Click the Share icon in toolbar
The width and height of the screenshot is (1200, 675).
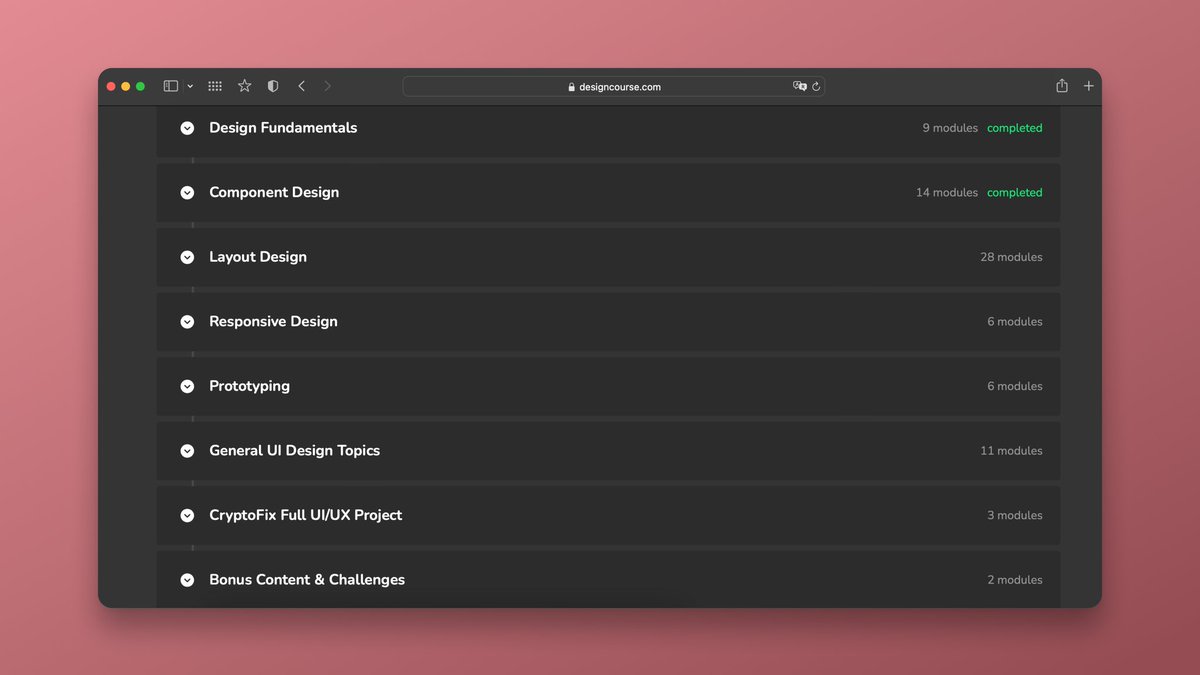click(1062, 86)
